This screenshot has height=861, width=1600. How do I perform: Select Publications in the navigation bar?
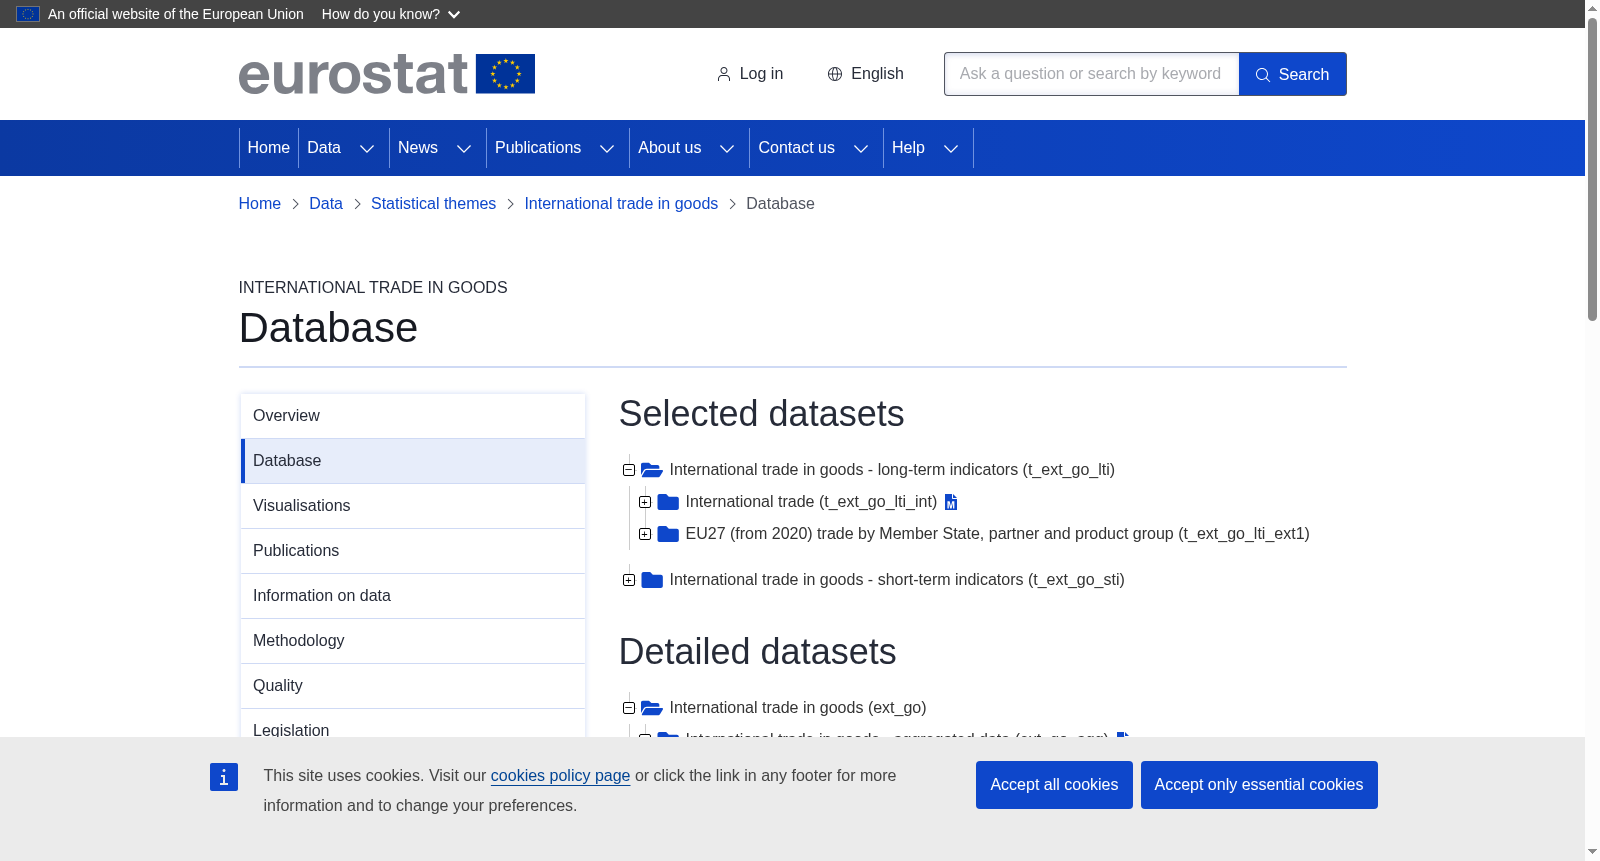click(x=538, y=148)
